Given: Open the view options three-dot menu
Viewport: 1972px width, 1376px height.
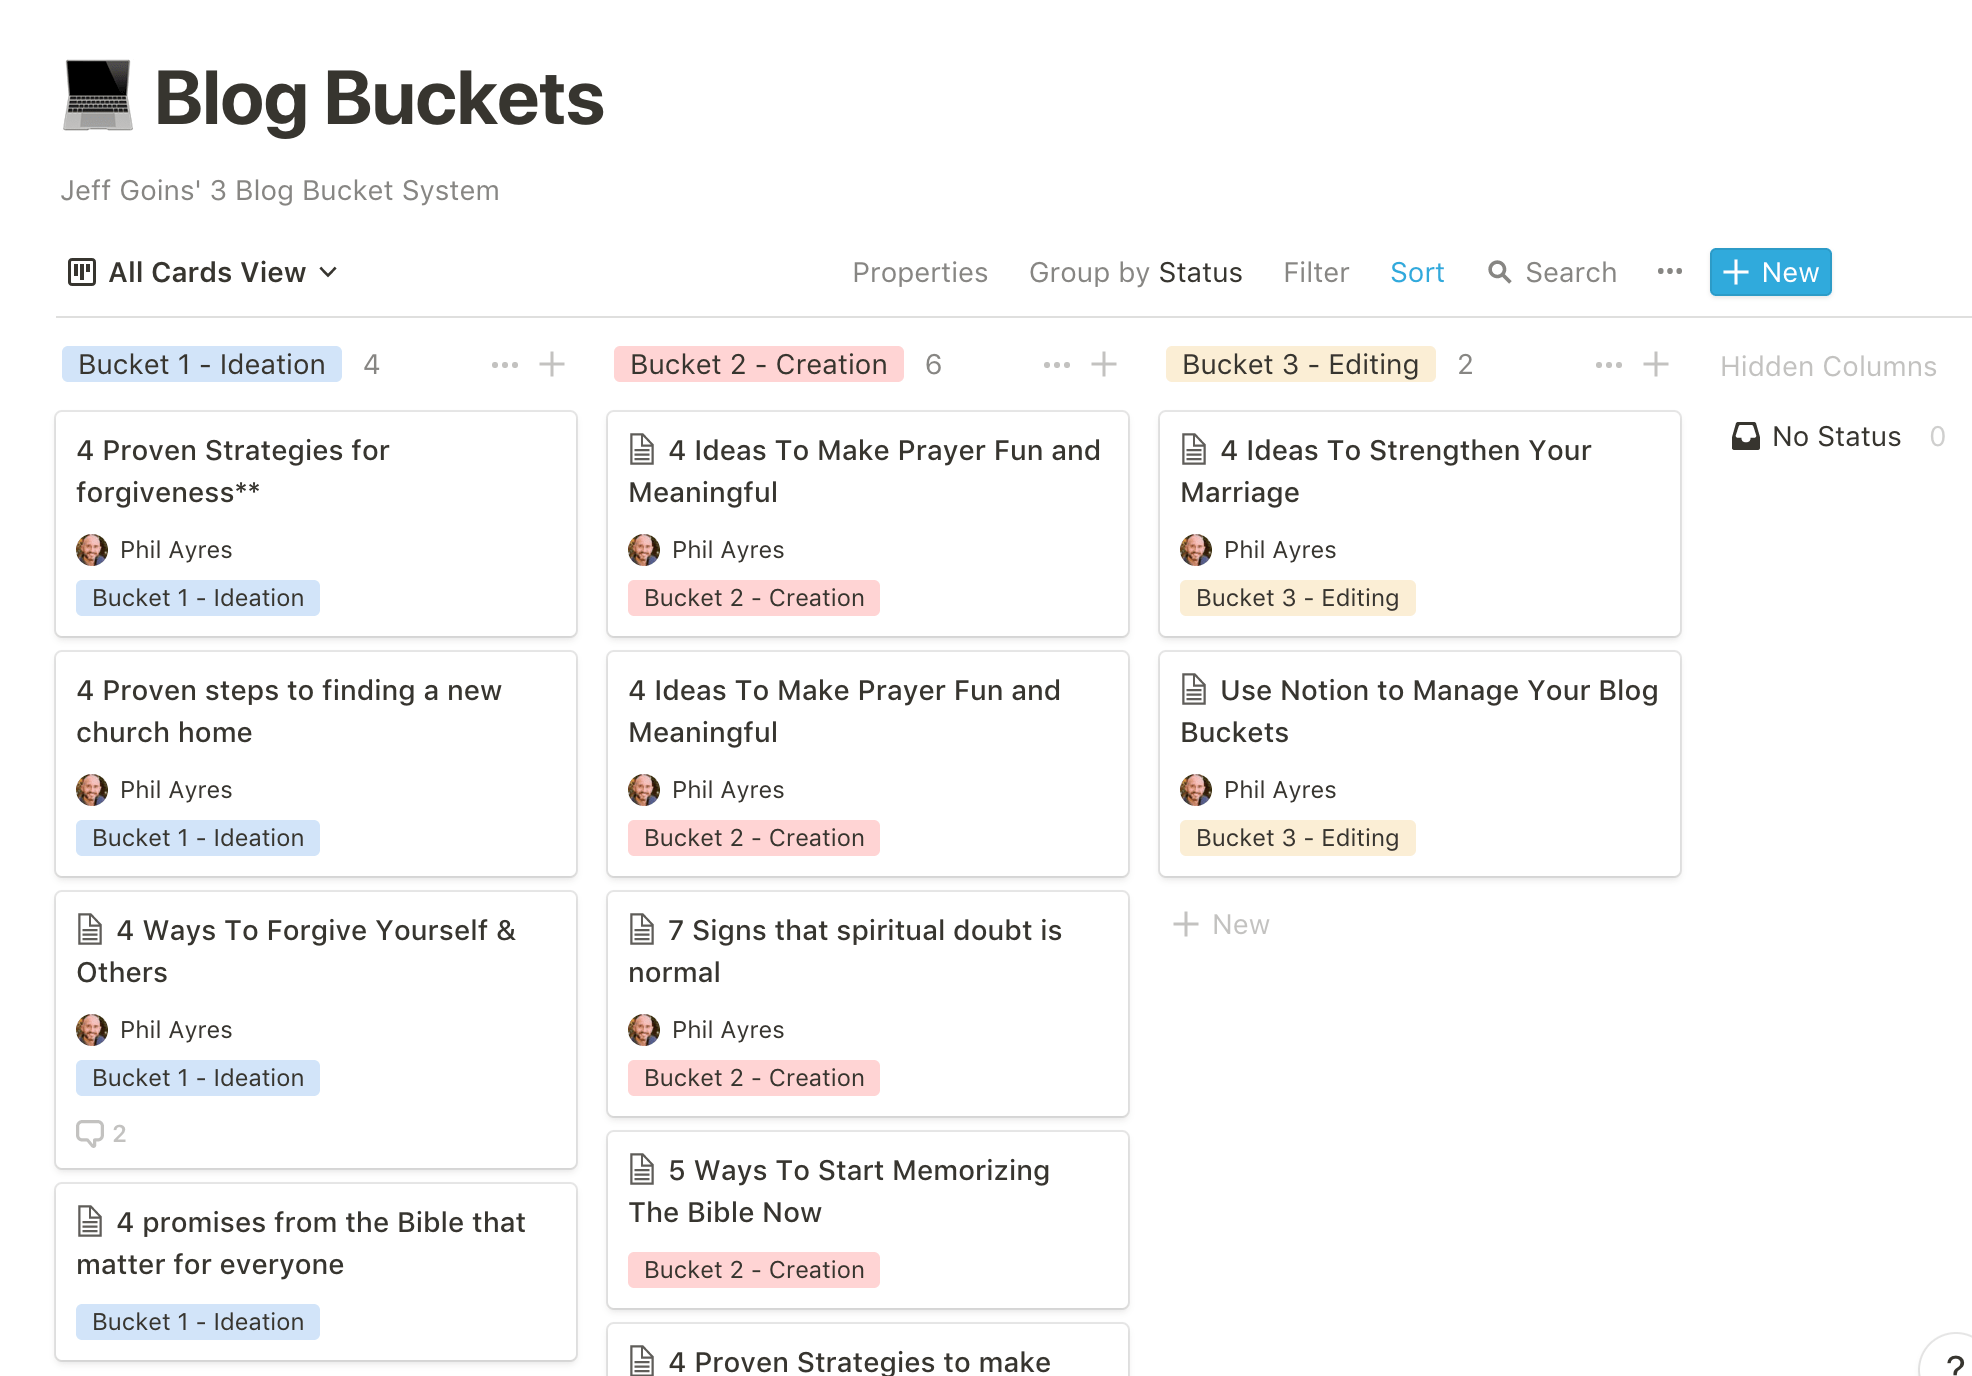Looking at the screenshot, I should pos(1669,272).
